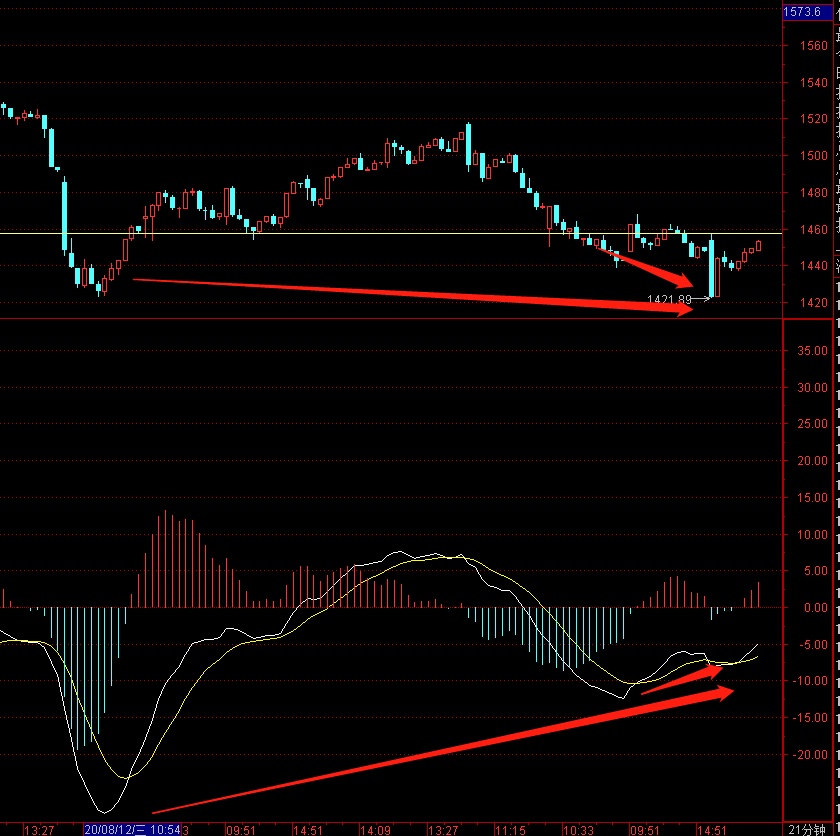Select the 5.00 MACD axis label
The width and height of the screenshot is (840, 836).
click(x=816, y=571)
